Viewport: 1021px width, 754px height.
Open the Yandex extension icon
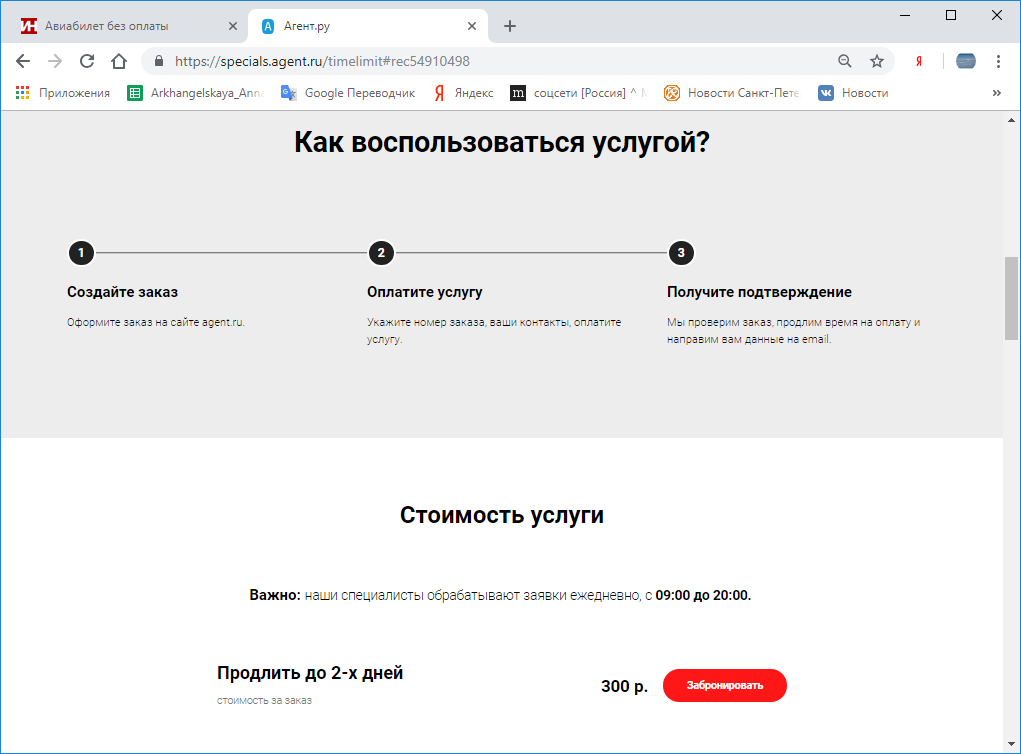click(x=918, y=61)
